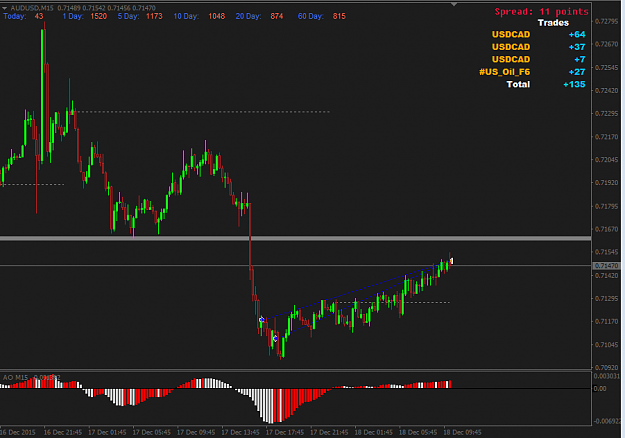Screen dimensions: 625x438
Task: Click the 5 Day value '1173'
Action: coord(154,16)
